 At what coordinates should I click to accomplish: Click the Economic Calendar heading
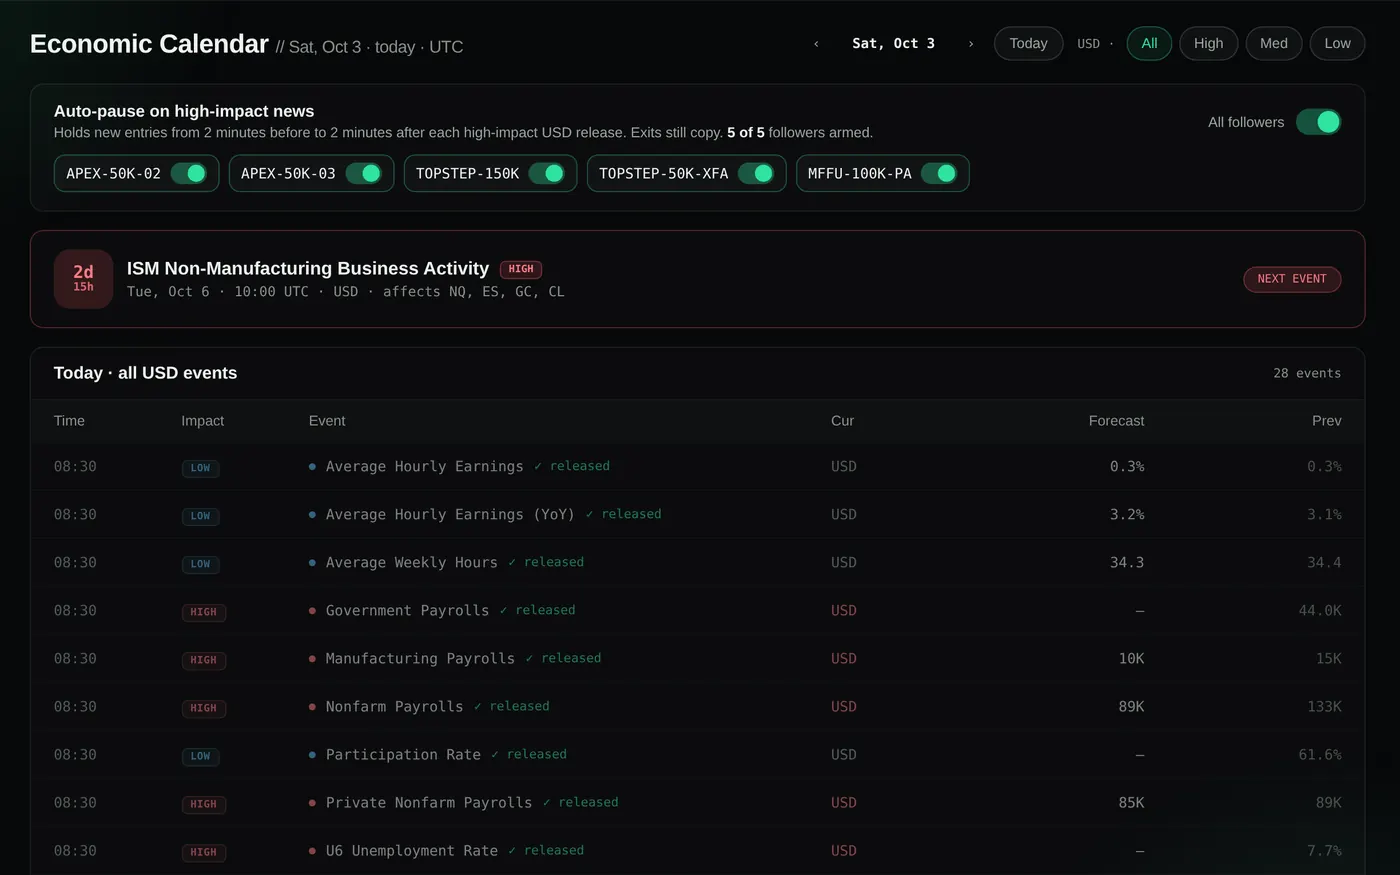[x=149, y=44]
